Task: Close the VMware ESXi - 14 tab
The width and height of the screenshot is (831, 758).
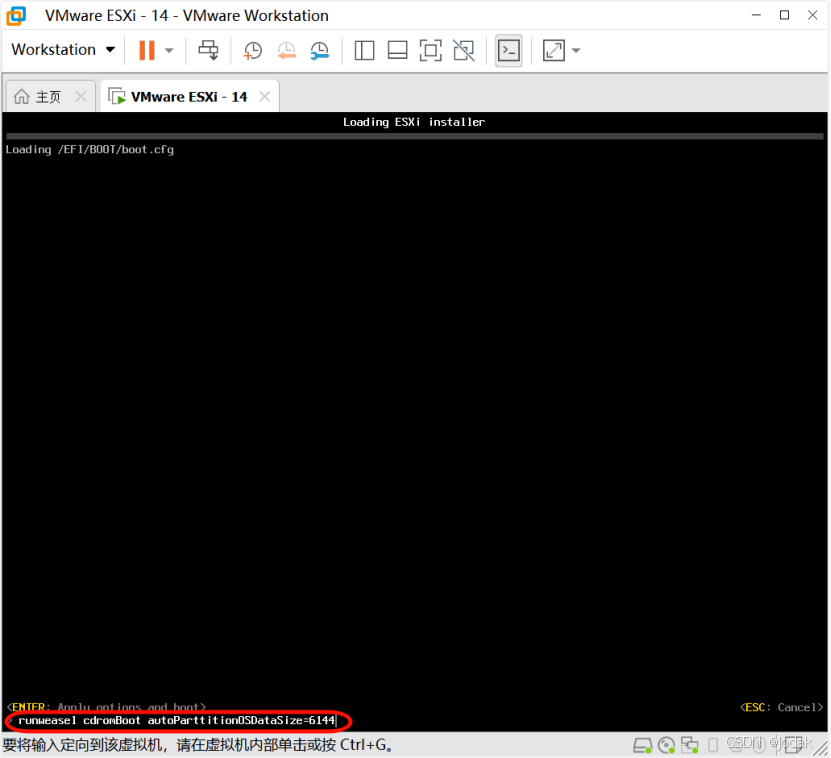Action: click(x=264, y=96)
